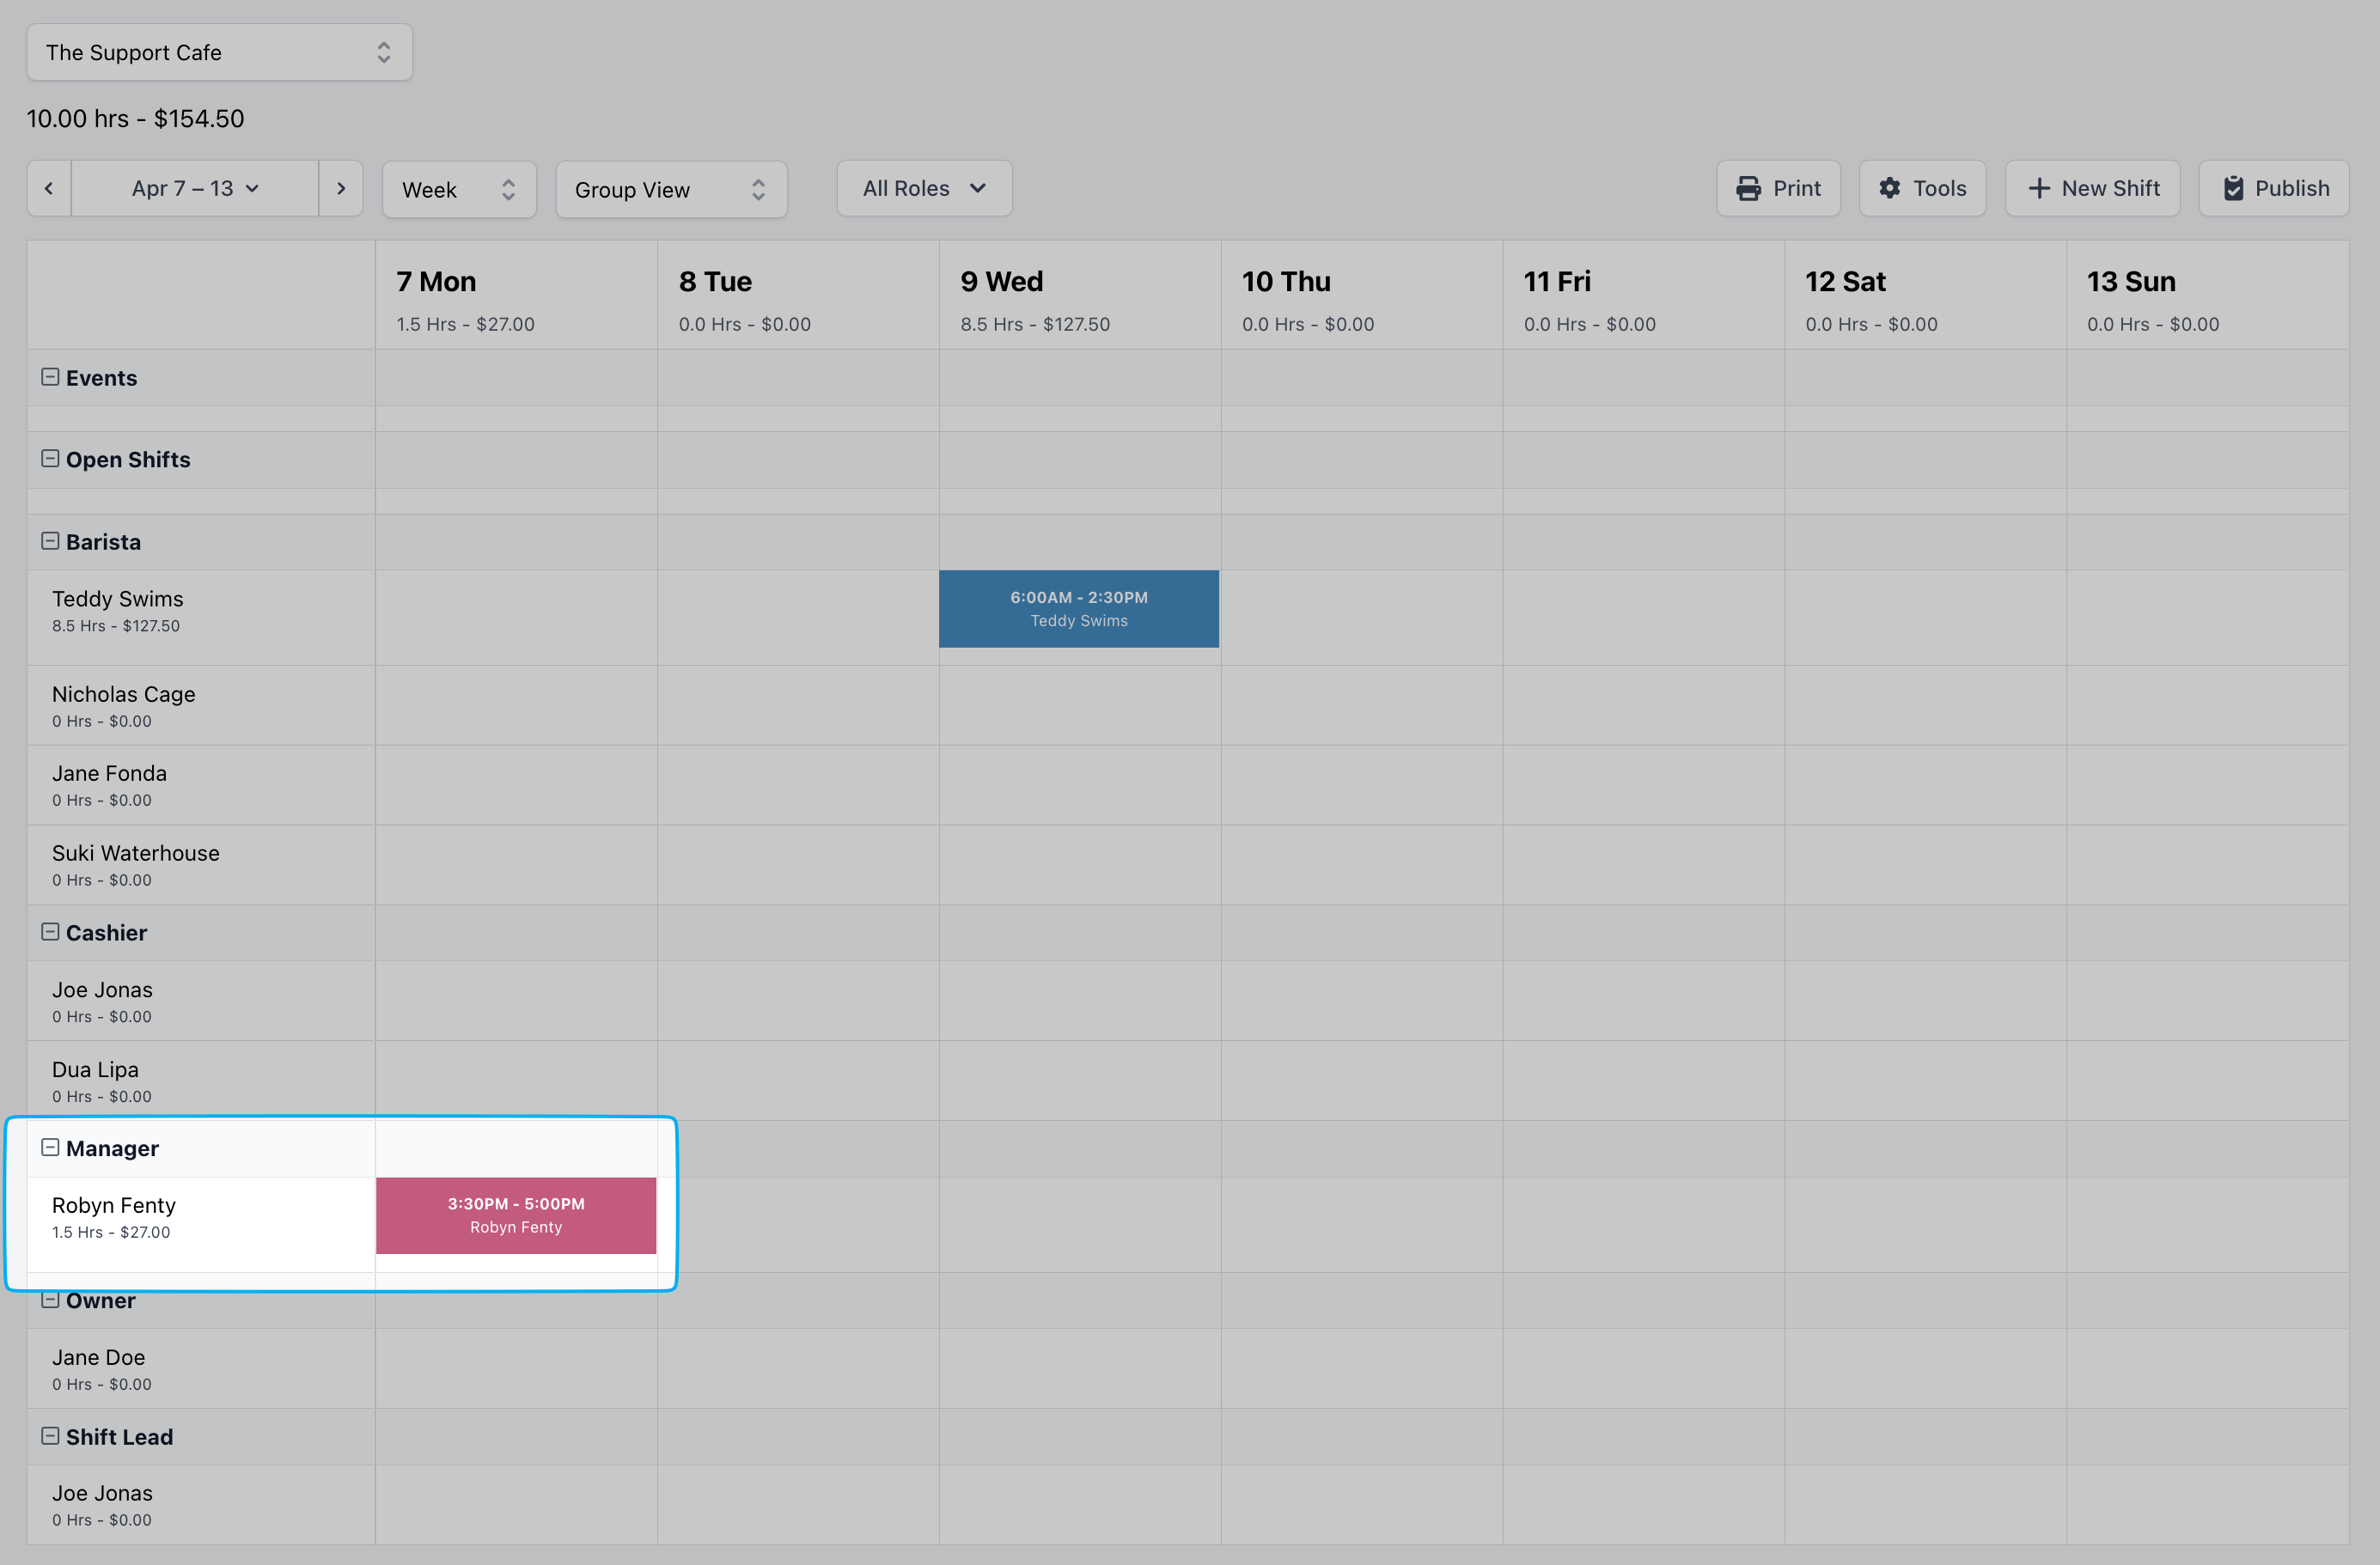Collapse the Barista role group

tap(50, 541)
